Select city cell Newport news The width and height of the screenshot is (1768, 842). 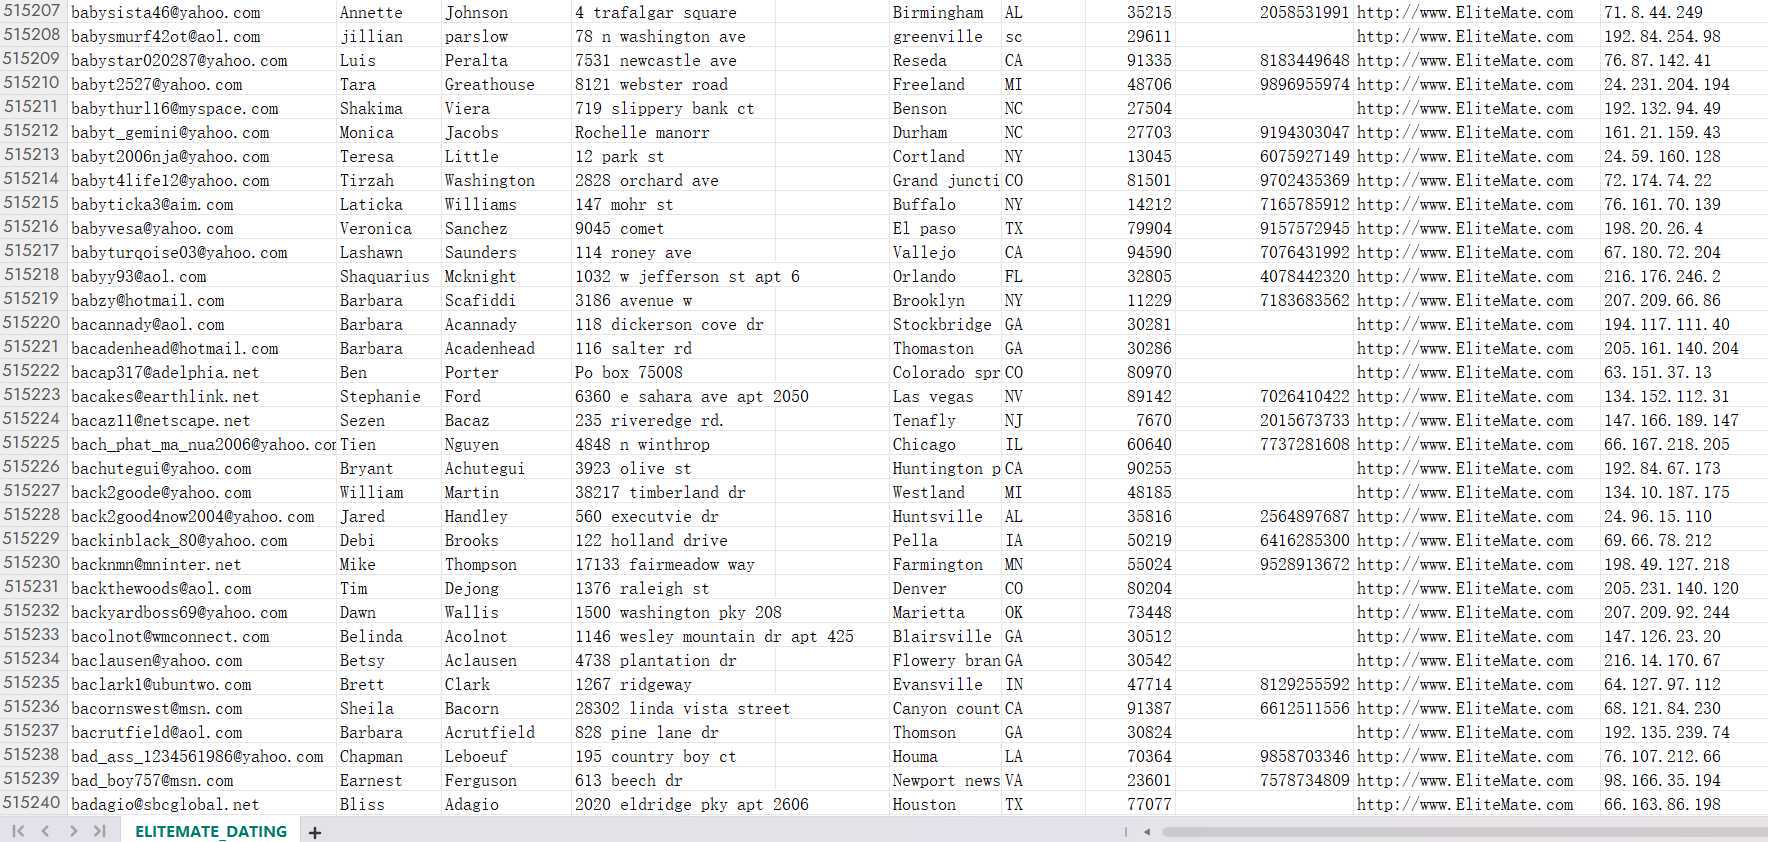946,781
